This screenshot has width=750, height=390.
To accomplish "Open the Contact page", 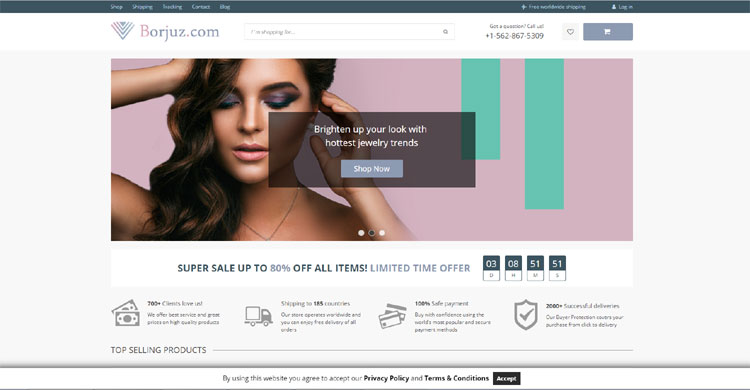I will pyautogui.click(x=200, y=7).
